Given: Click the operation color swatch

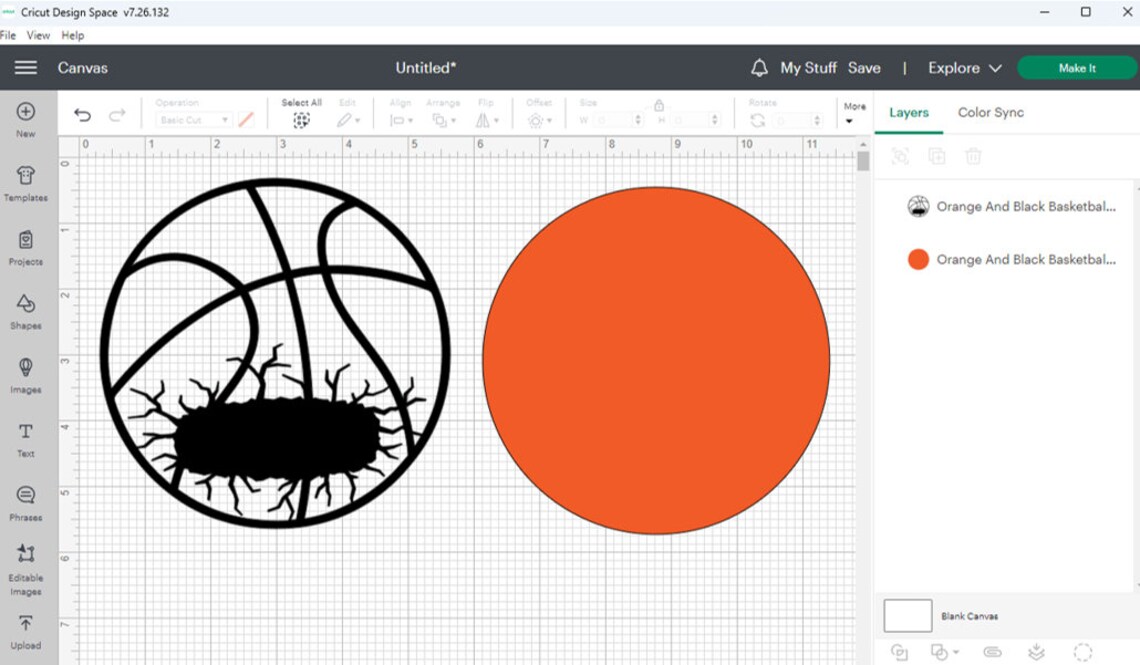Looking at the screenshot, I should [x=246, y=119].
